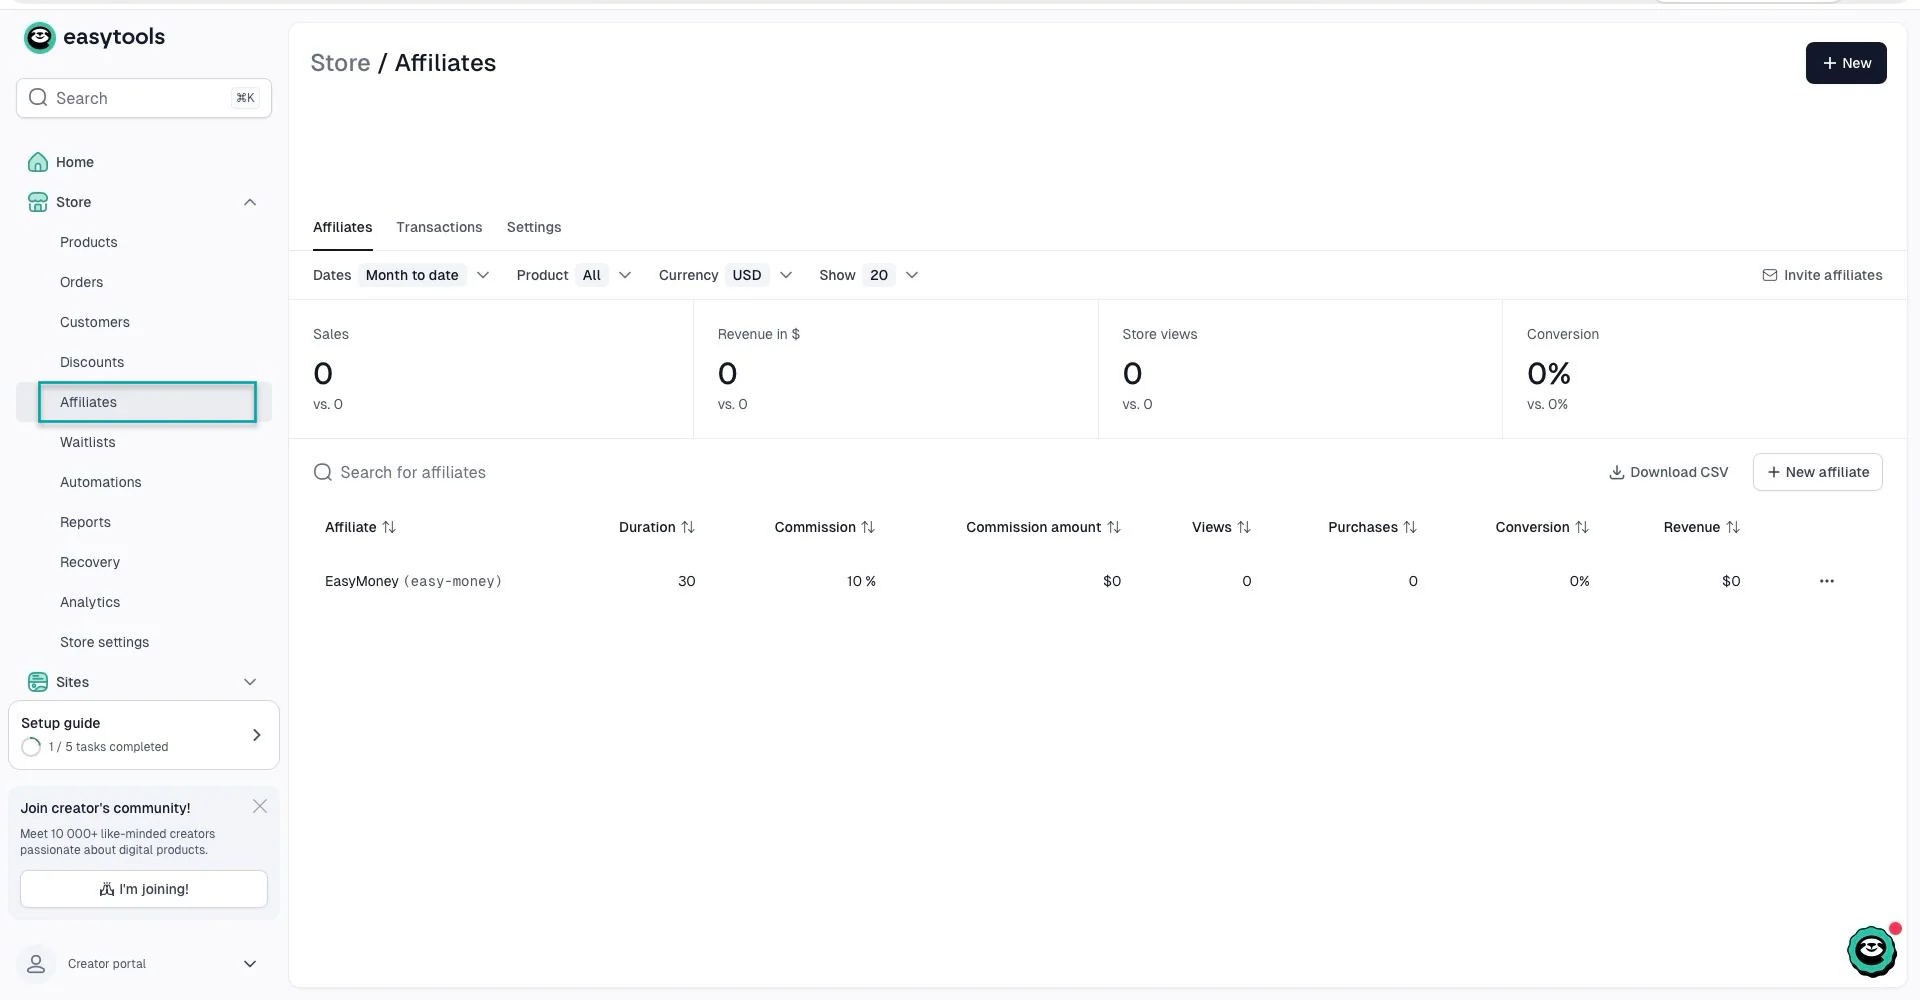Open Discounts in the sidebar
The height and width of the screenshot is (1000, 1920).
coord(92,362)
